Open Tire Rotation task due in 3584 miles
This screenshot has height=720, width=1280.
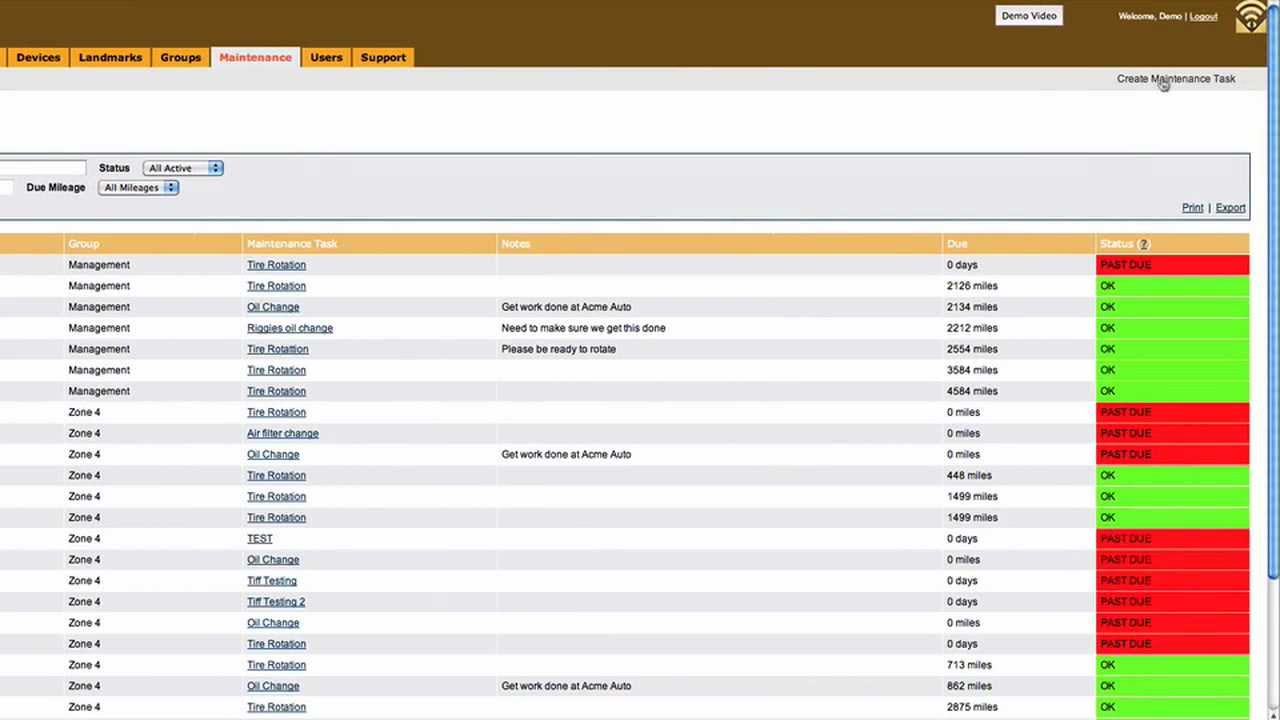tap(276, 370)
